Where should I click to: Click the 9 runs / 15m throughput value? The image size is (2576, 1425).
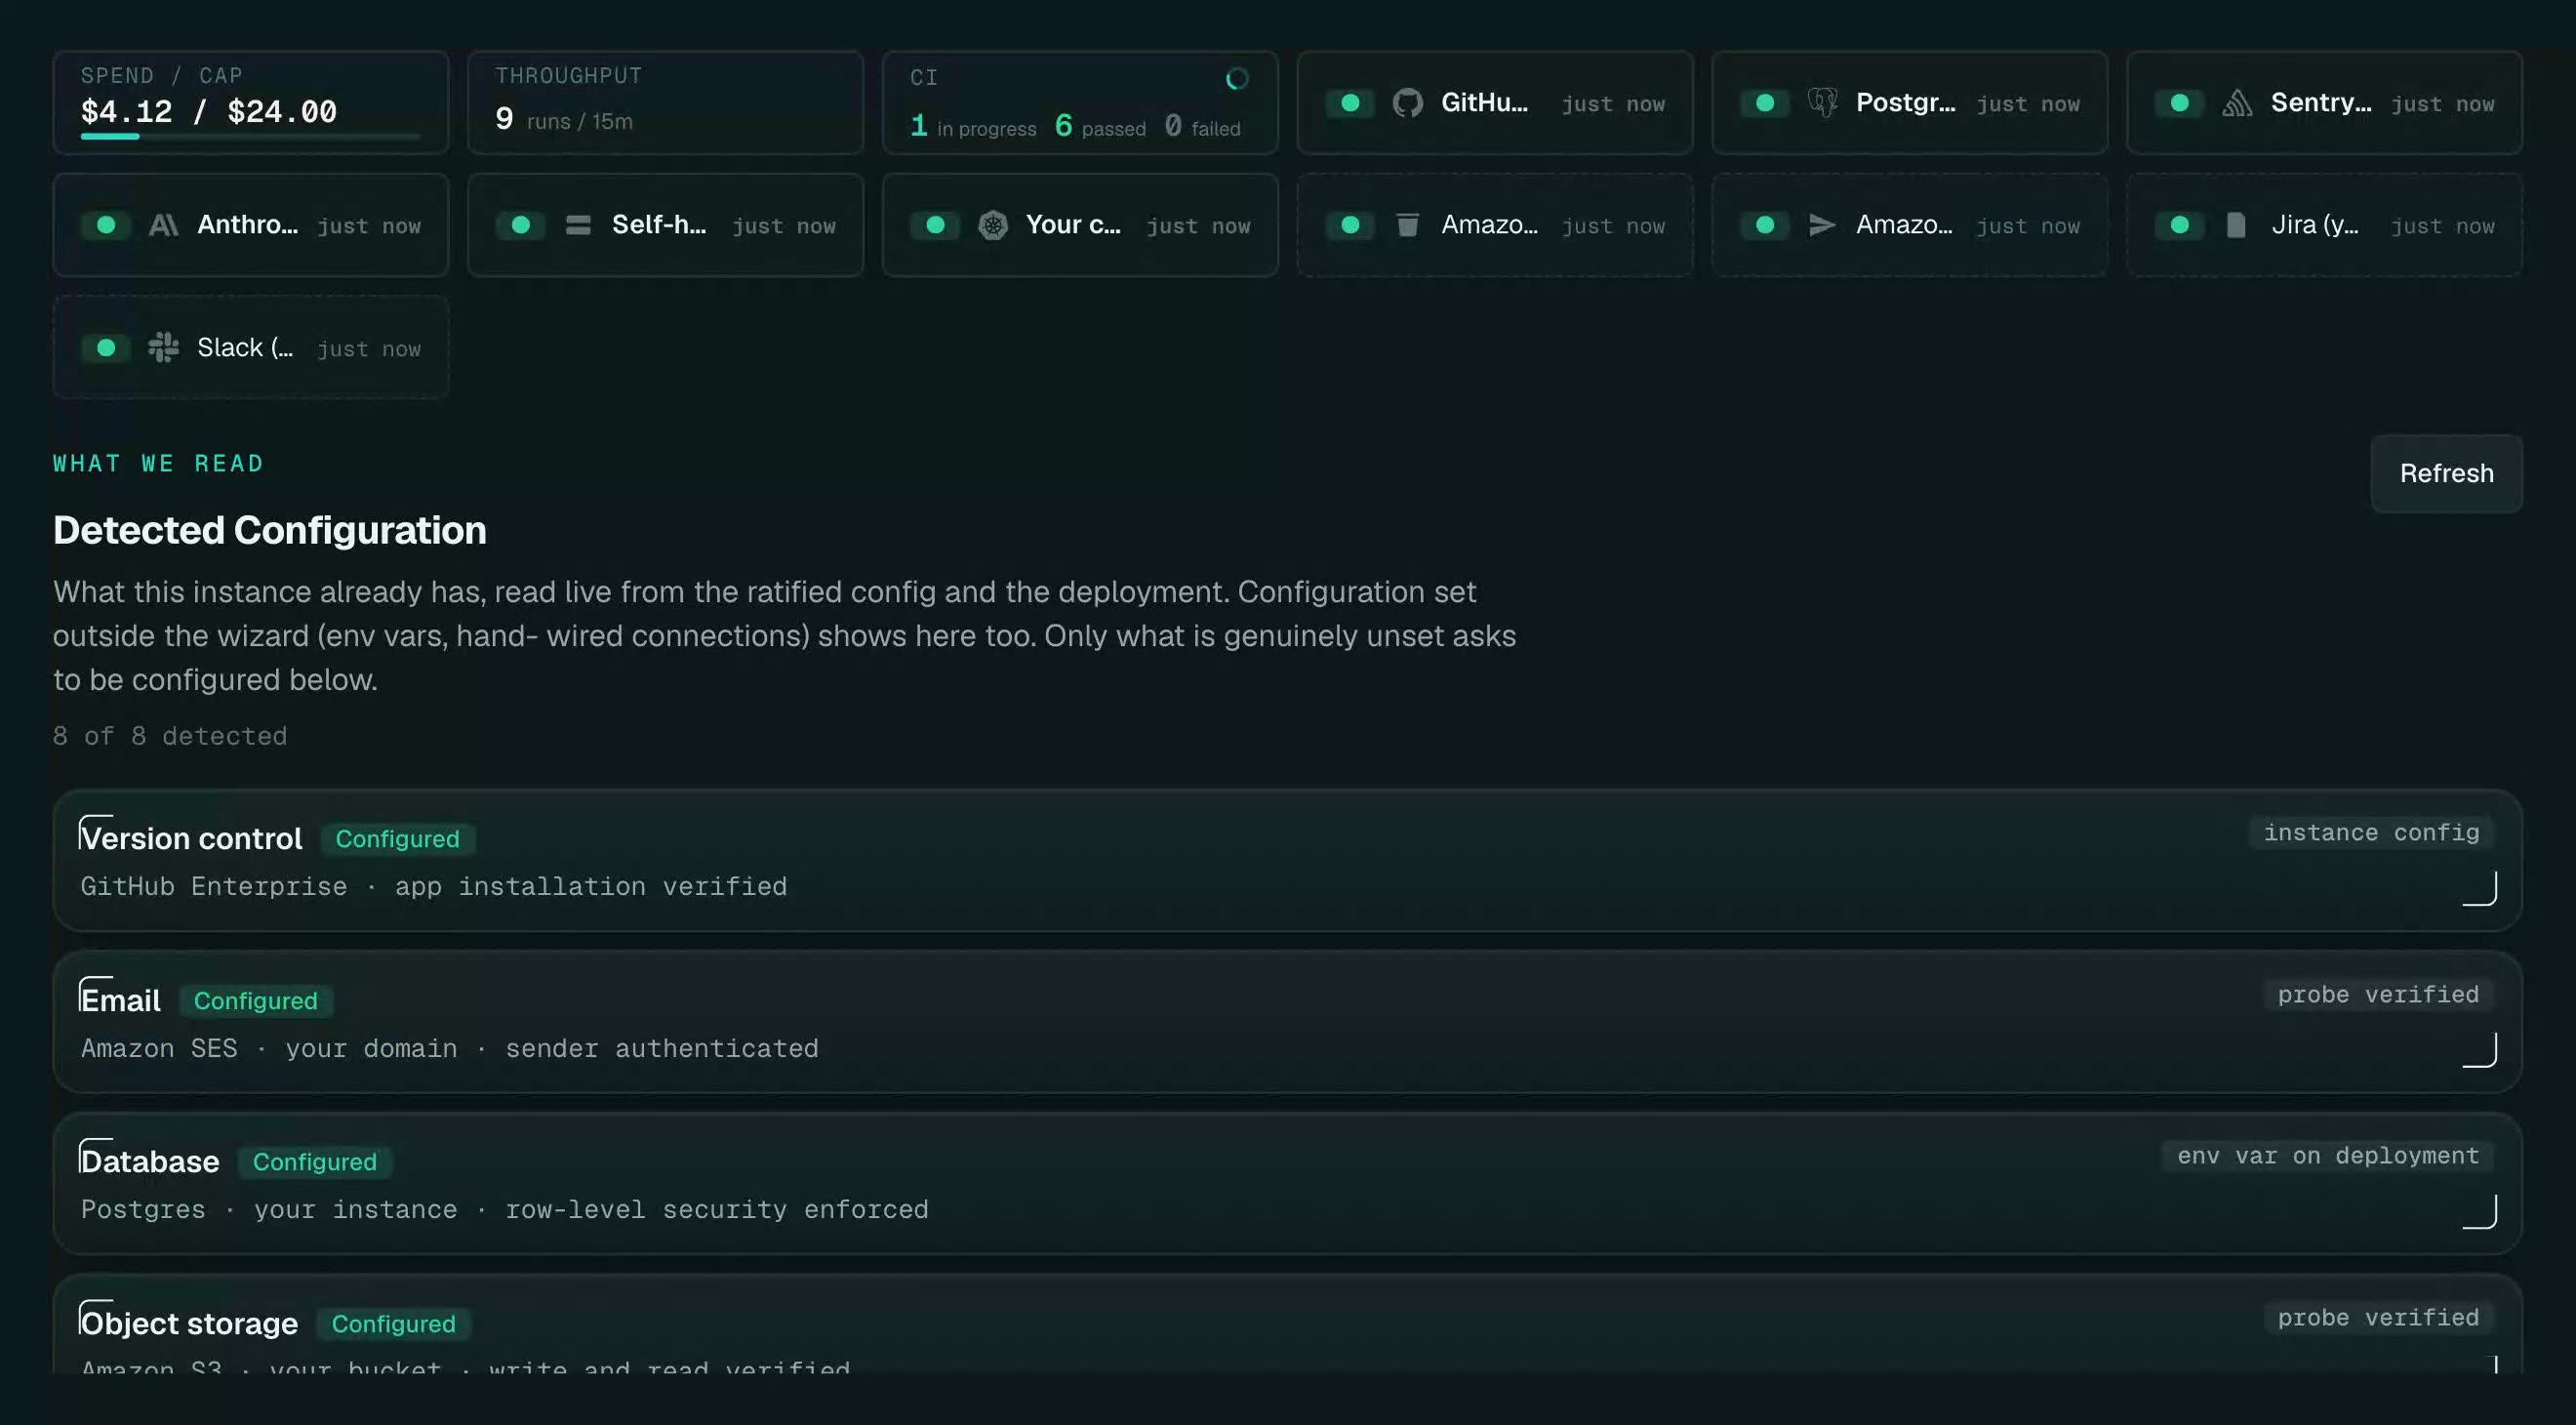point(564,120)
